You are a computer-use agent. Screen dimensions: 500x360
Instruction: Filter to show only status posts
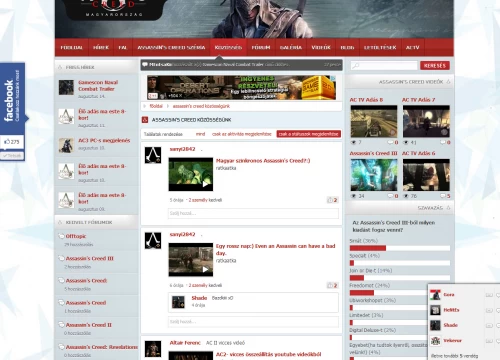[309, 134]
